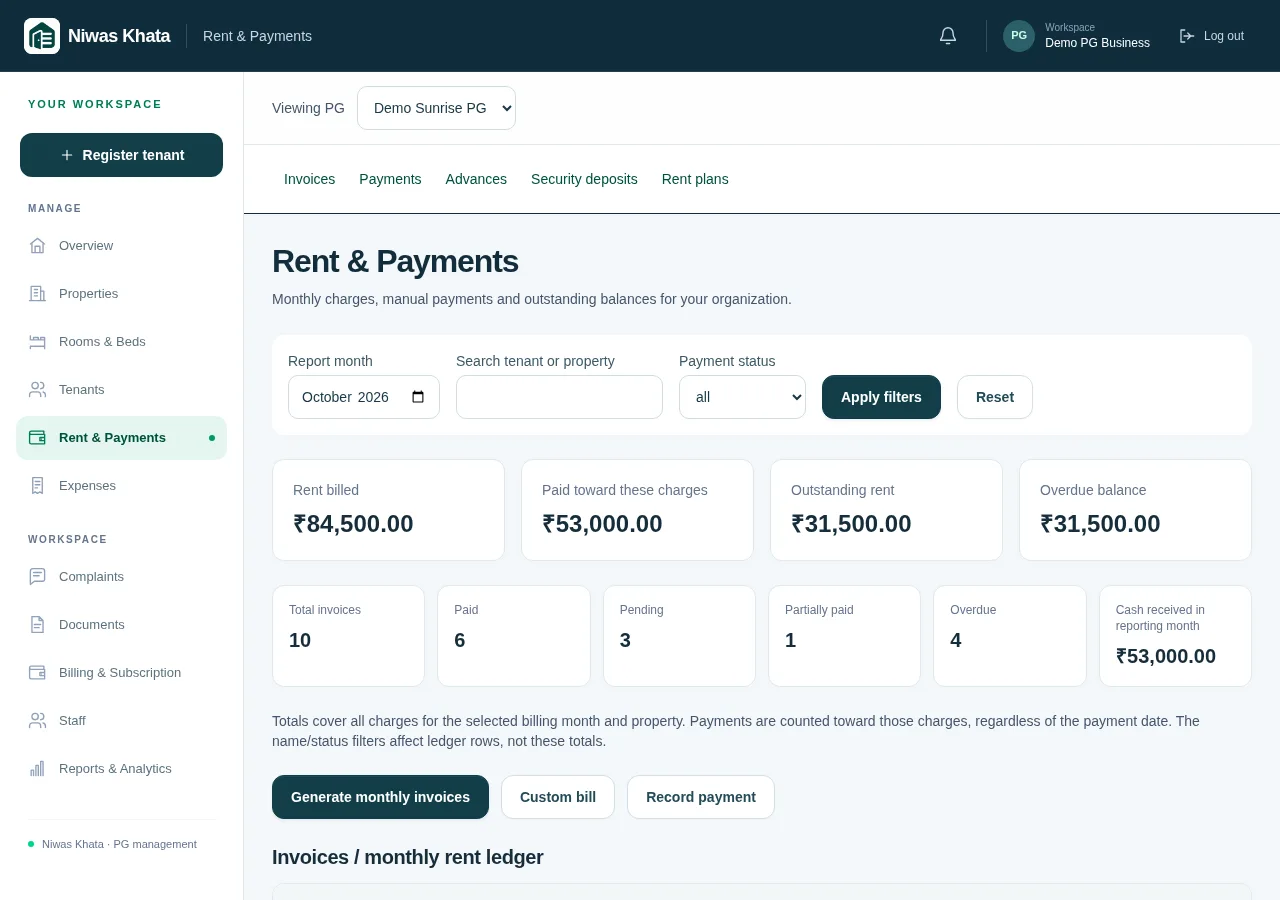This screenshot has width=1280, height=900.
Task: Click the Log out arrow icon
Action: (1187, 36)
